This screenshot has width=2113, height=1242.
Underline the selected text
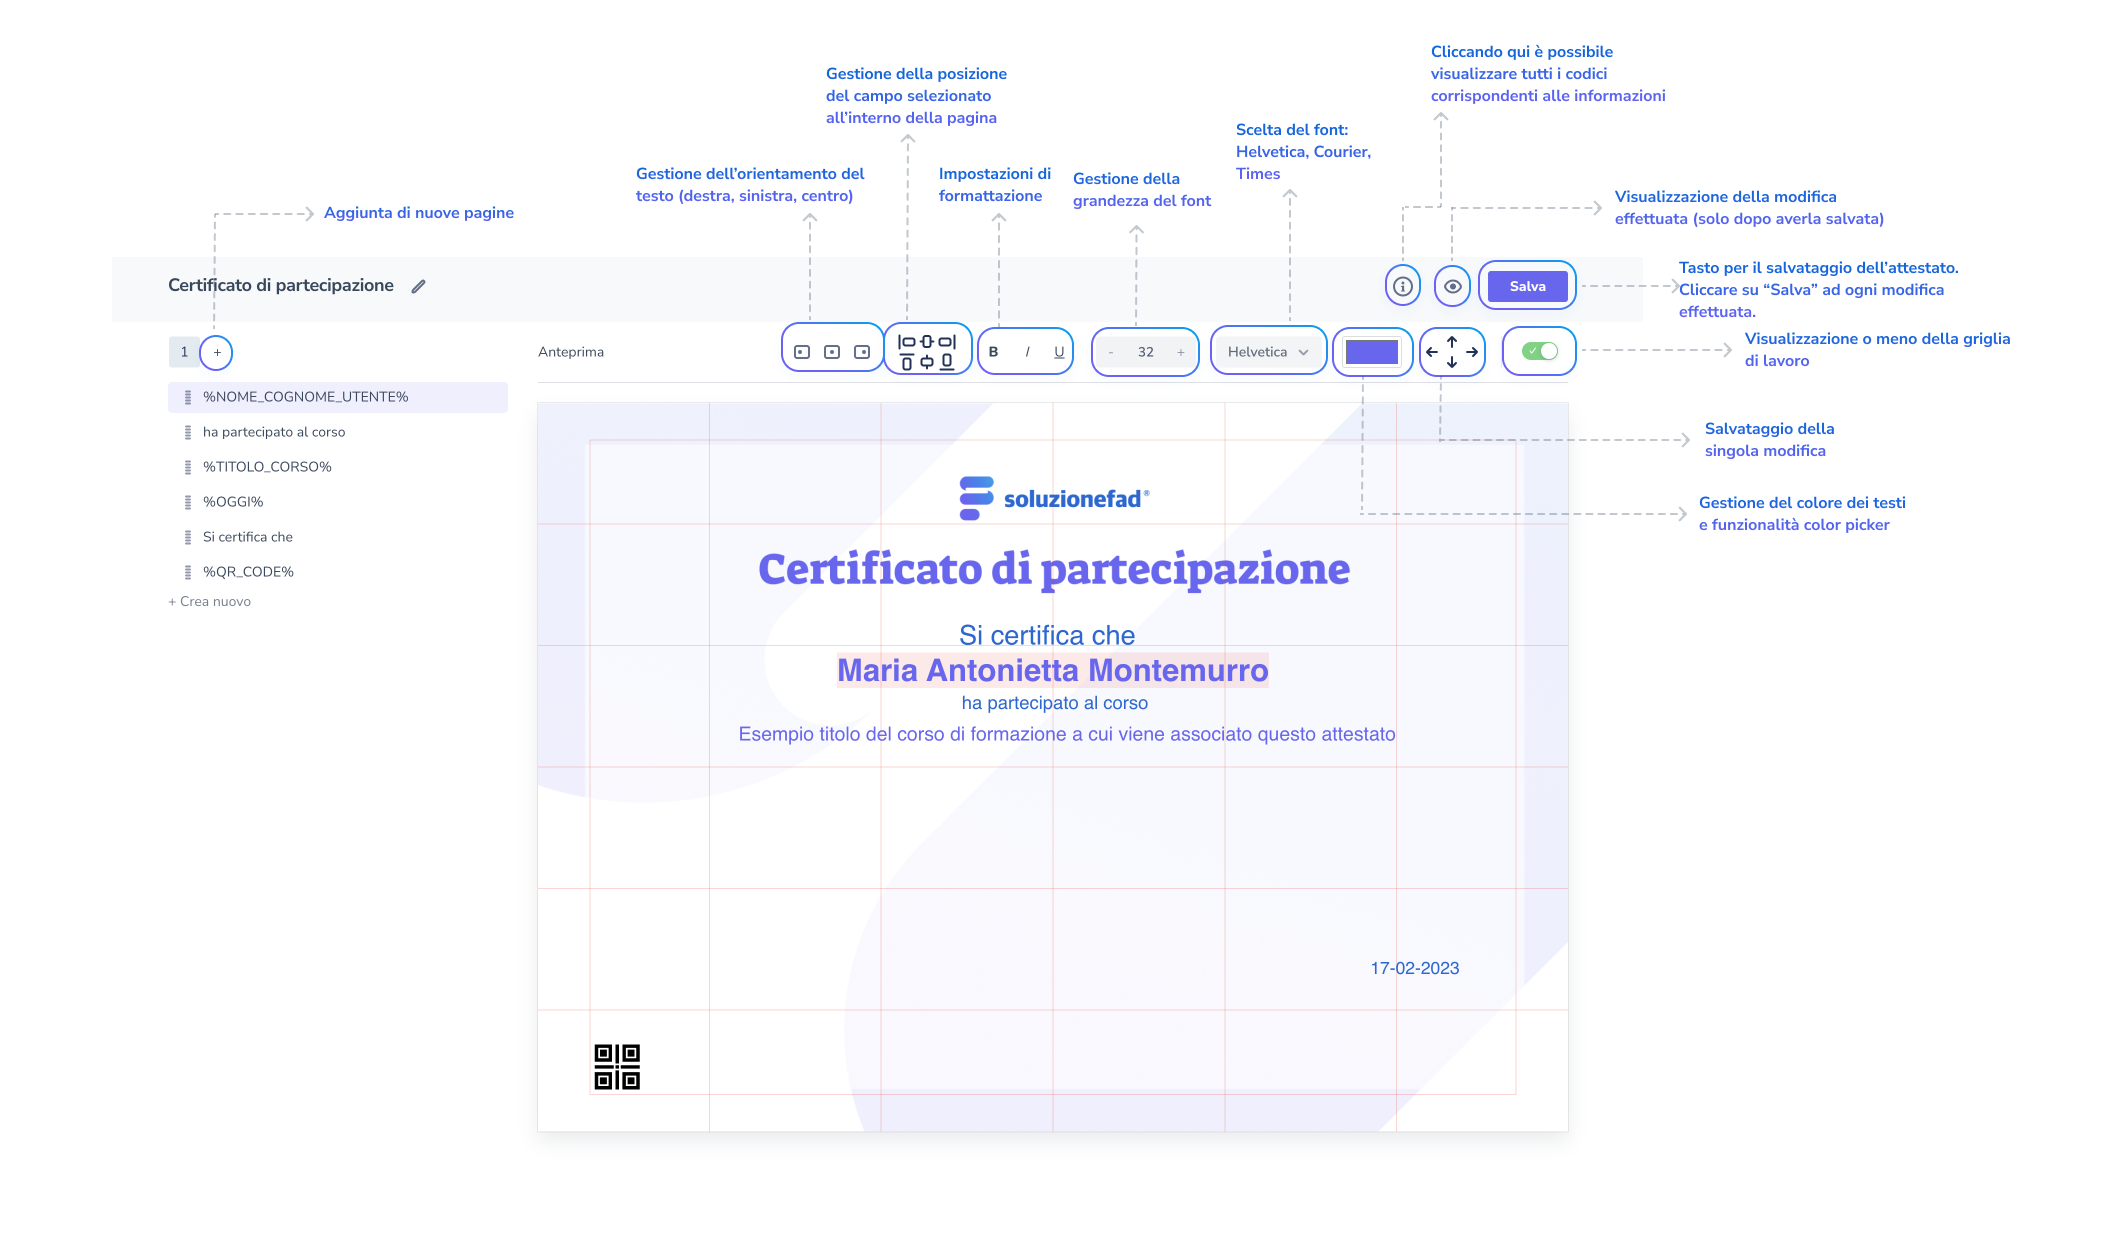pos(1059,352)
